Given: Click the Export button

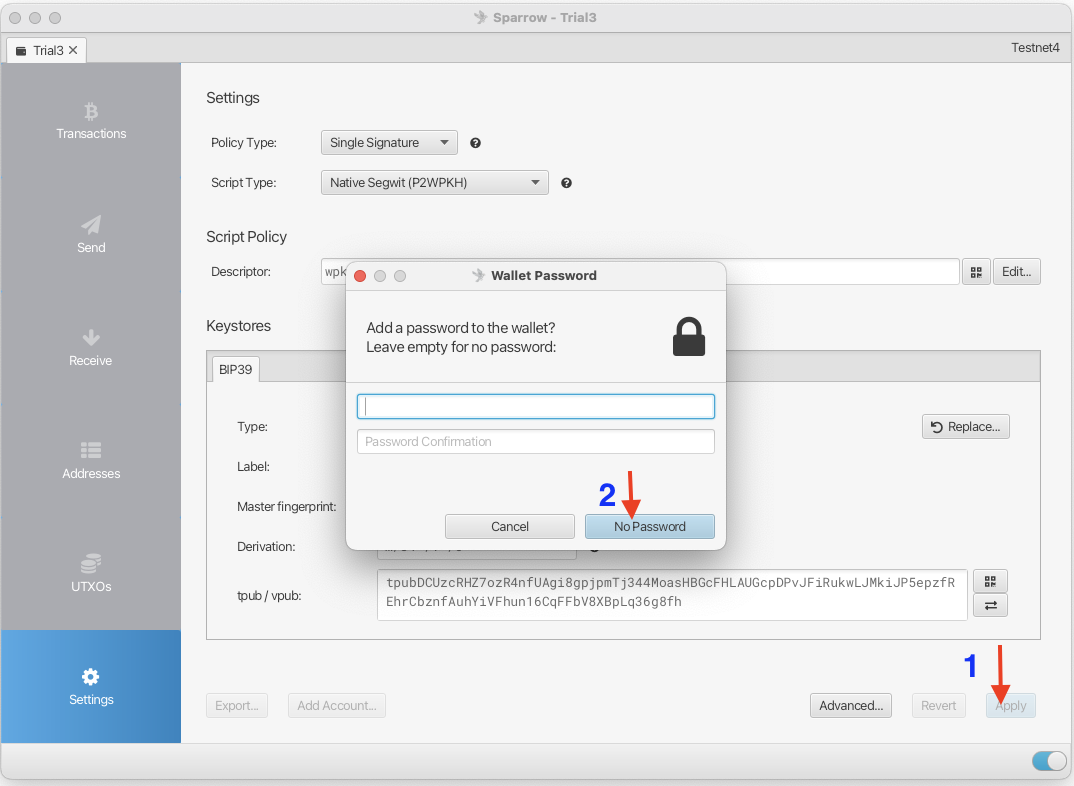Looking at the screenshot, I should pyautogui.click(x=237, y=705).
